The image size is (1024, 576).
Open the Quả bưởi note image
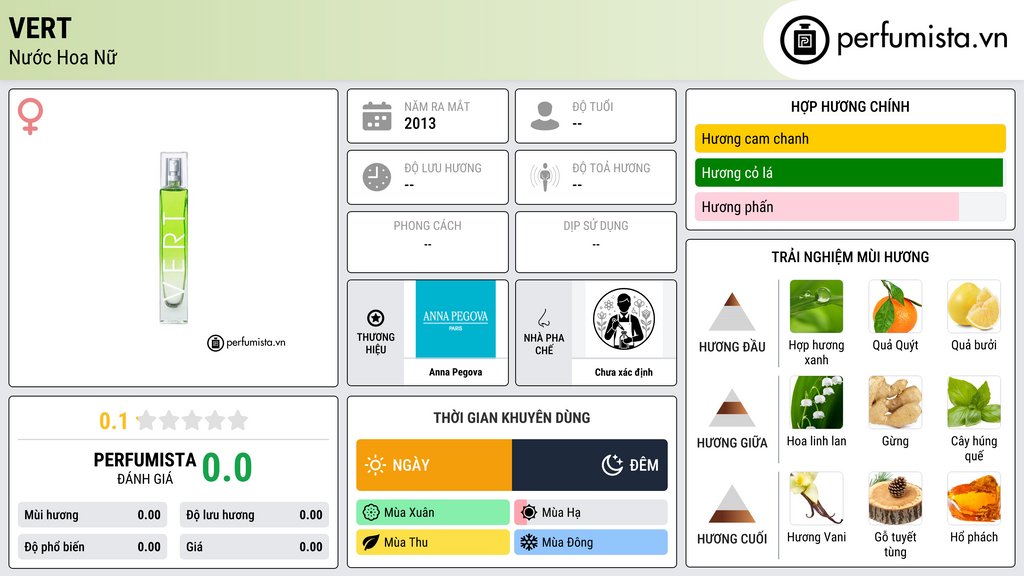(974, 306)
